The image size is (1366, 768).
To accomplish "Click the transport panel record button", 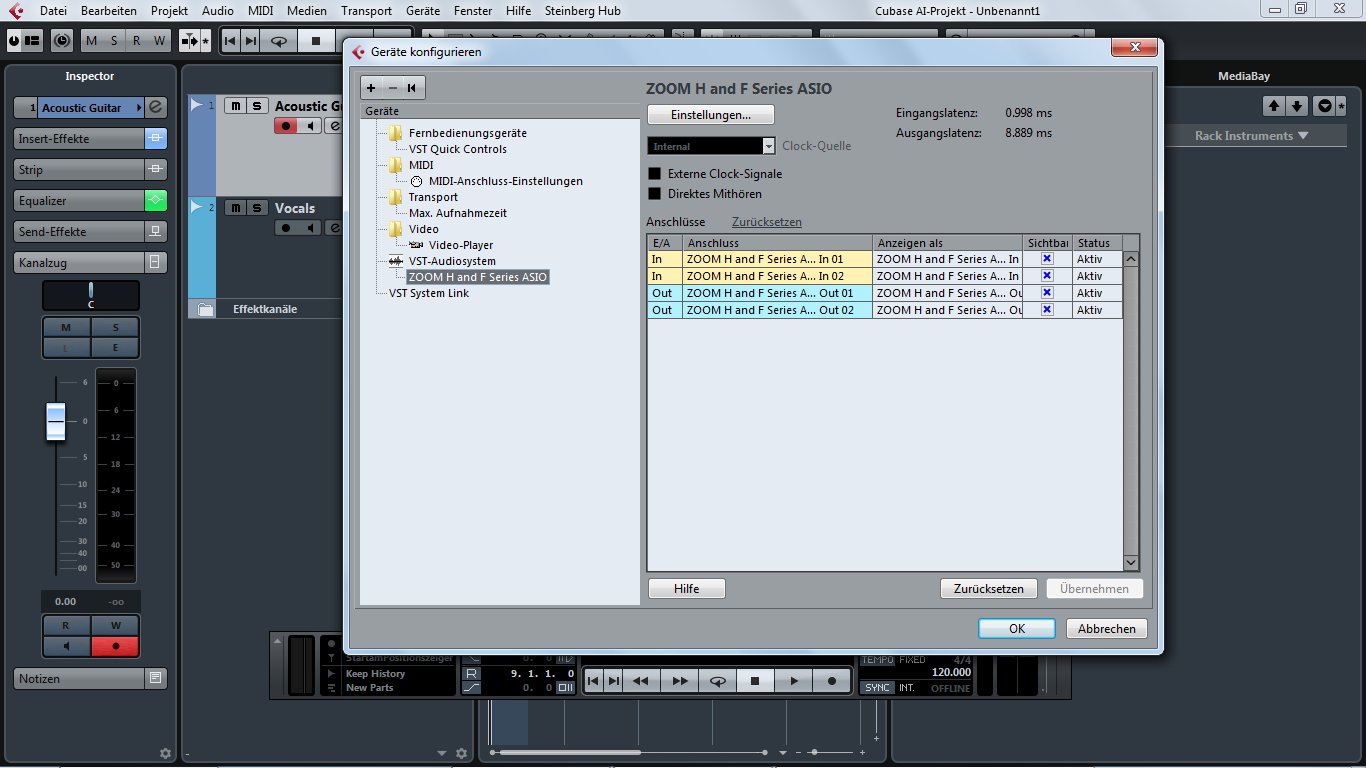I will pyautogui.click(x=831, y=681).
